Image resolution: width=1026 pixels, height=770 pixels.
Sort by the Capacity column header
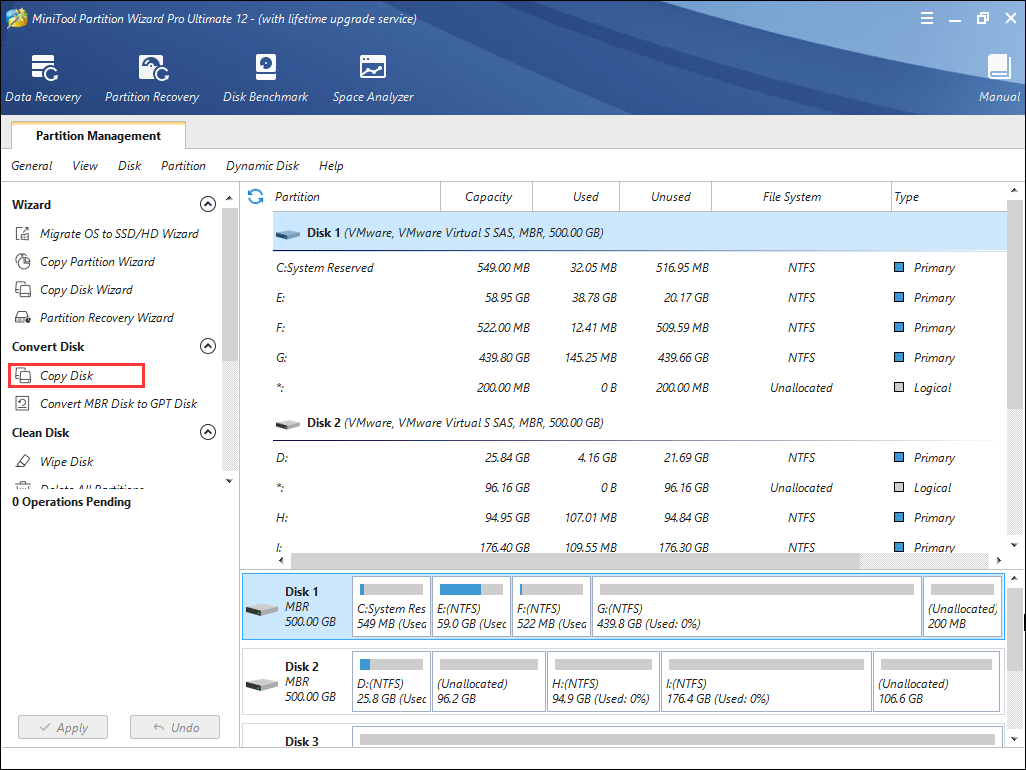tap(487, 196)
